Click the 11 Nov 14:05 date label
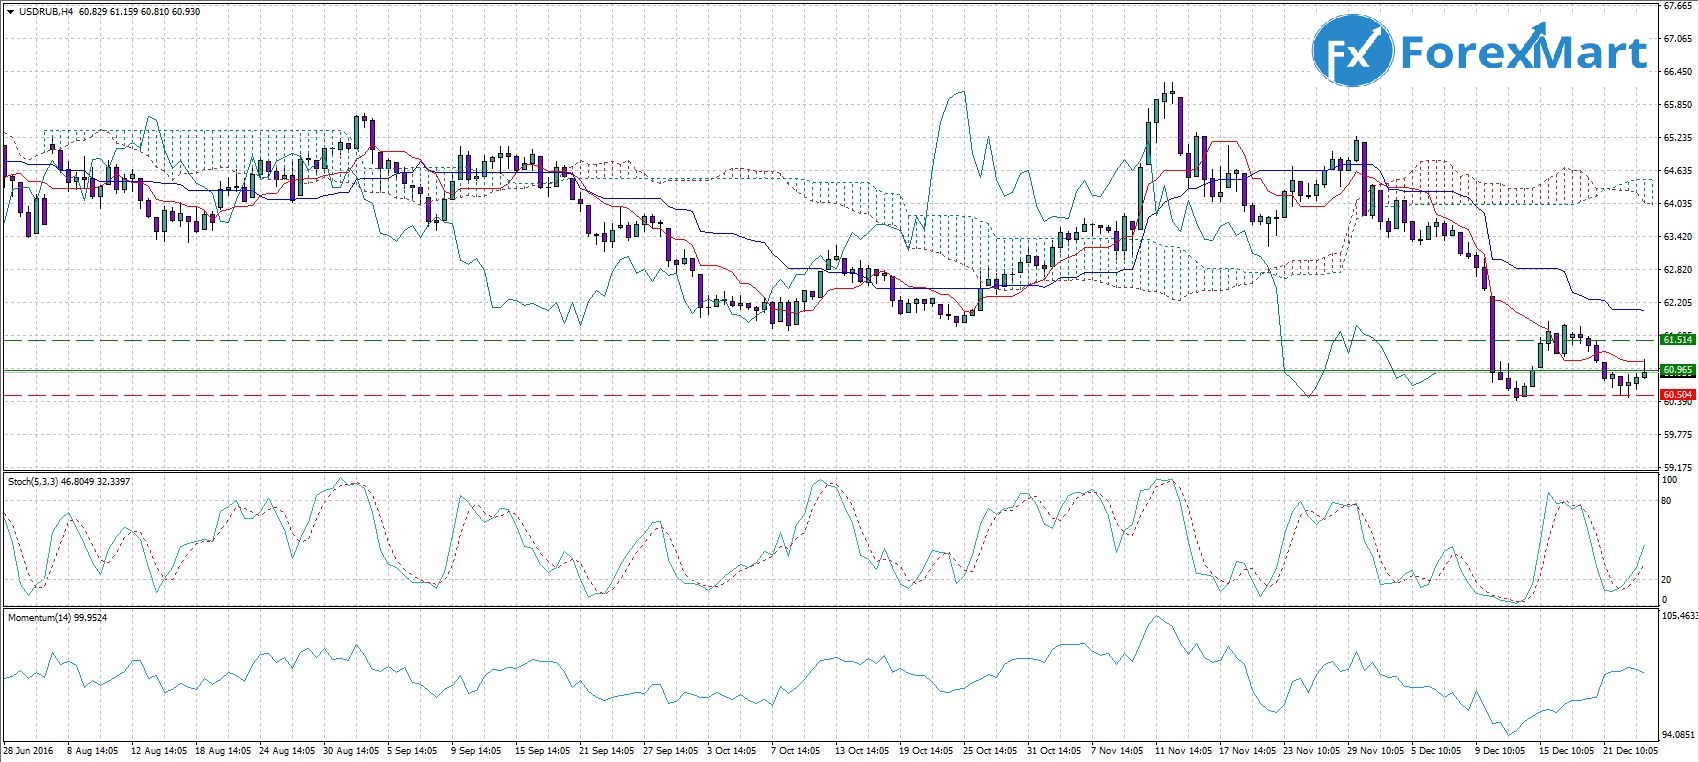The image size is (1699, 762). (x=1183, y=750)
